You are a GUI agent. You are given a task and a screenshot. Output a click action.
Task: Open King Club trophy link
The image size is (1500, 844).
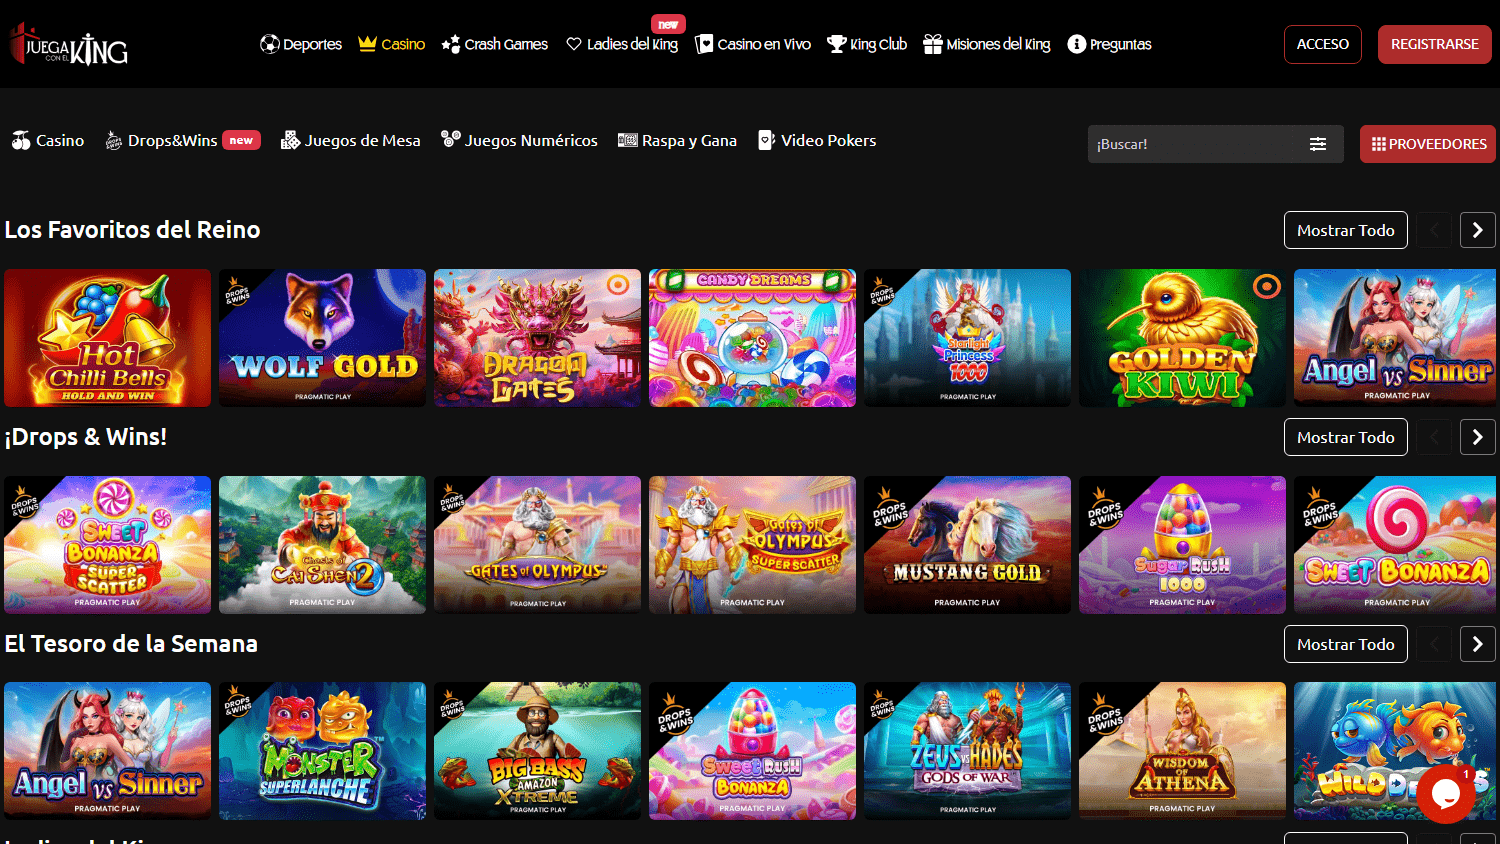pyautogui.click(x=867, y=44)
